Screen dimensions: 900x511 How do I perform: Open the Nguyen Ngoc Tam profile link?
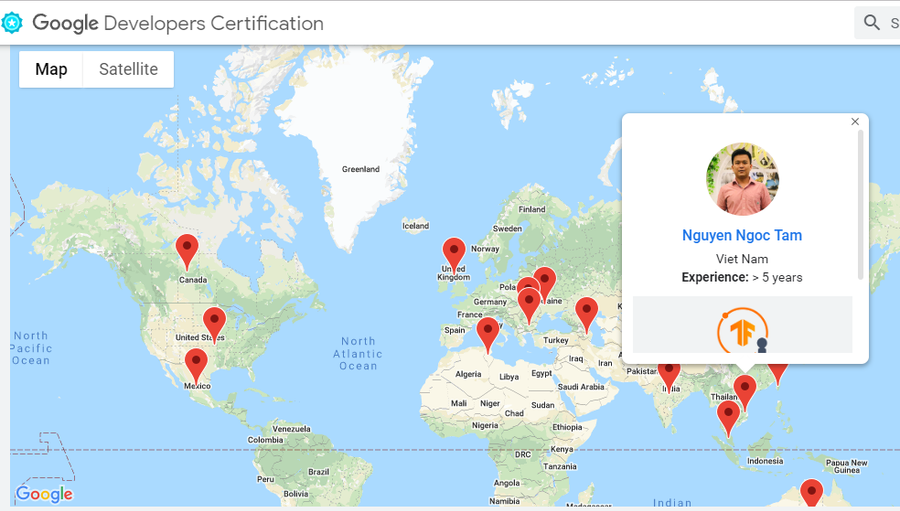[742, 235]
